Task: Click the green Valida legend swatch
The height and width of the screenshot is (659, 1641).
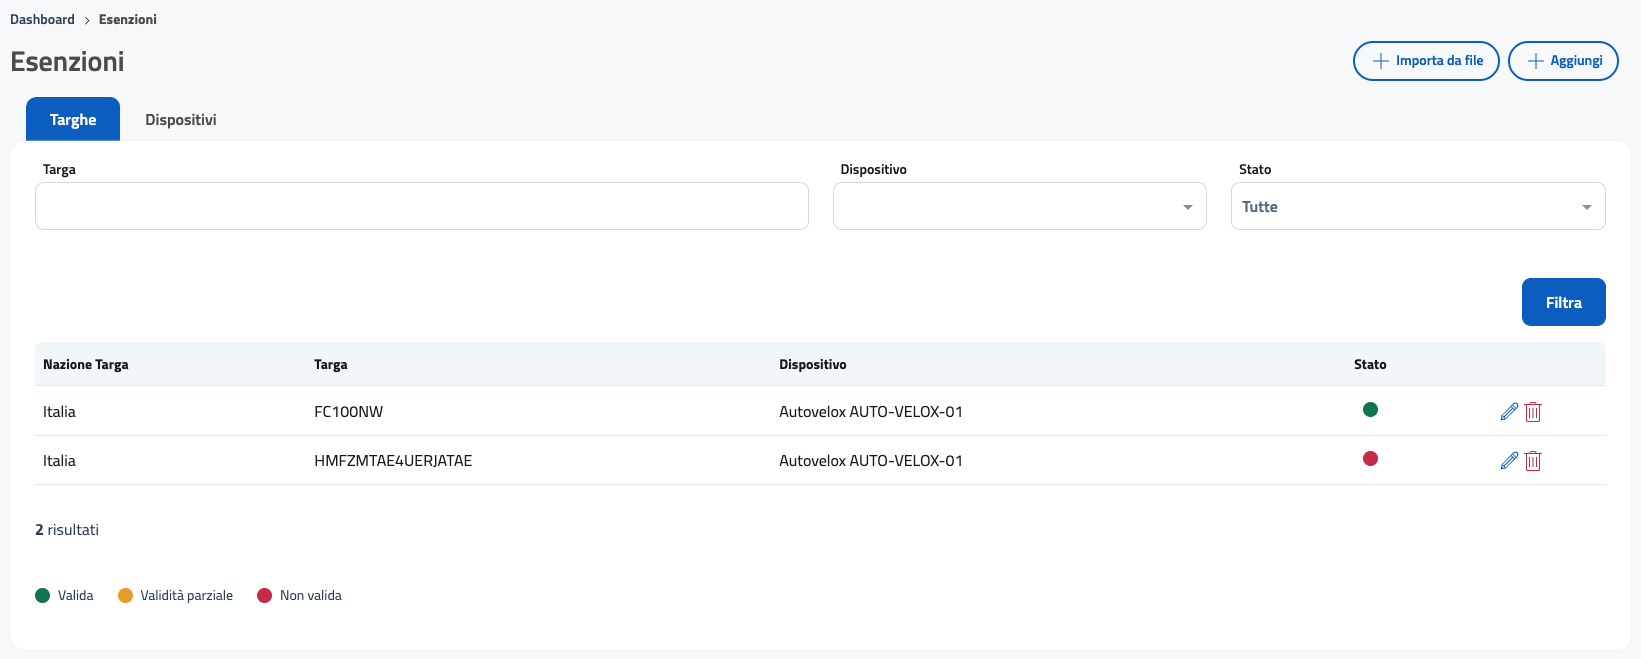Action: click(42, 596)
